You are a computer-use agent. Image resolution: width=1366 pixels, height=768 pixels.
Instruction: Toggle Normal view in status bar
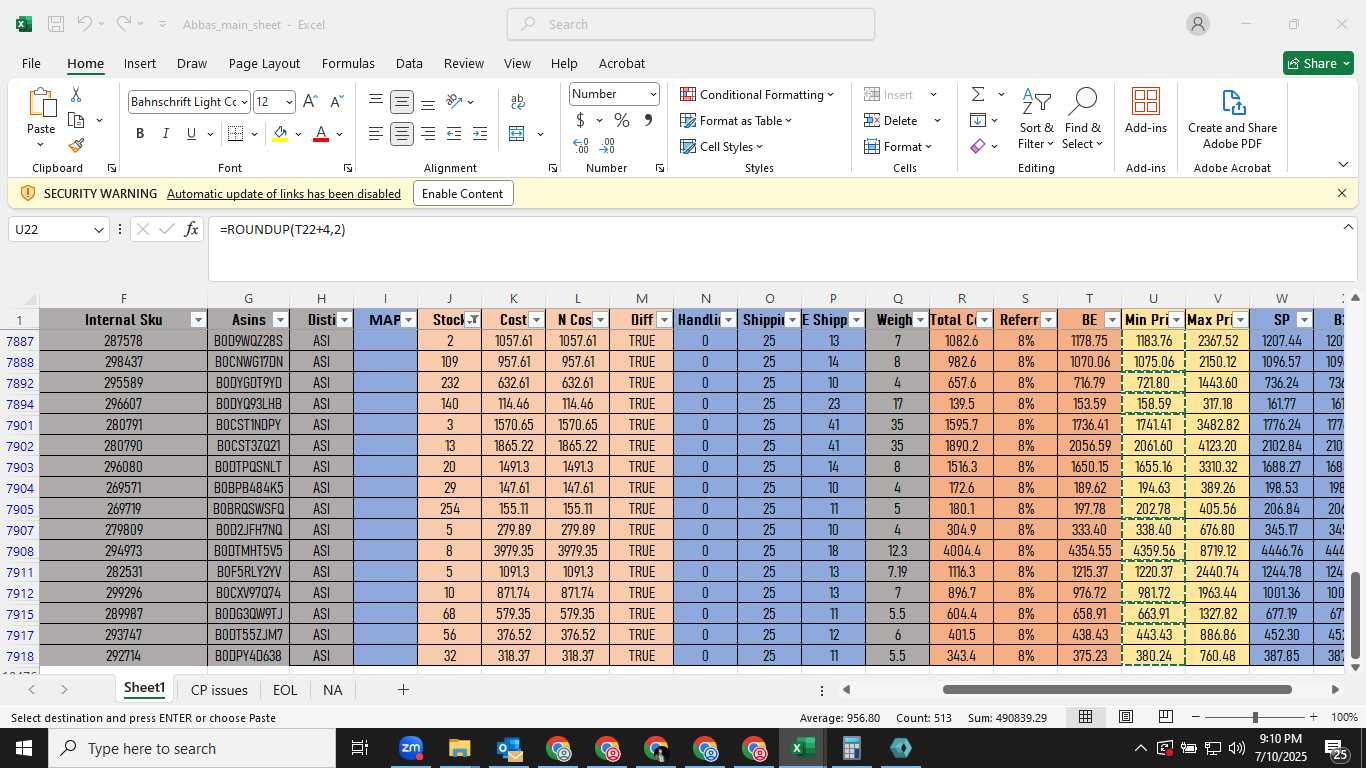tap(1086, 717)
